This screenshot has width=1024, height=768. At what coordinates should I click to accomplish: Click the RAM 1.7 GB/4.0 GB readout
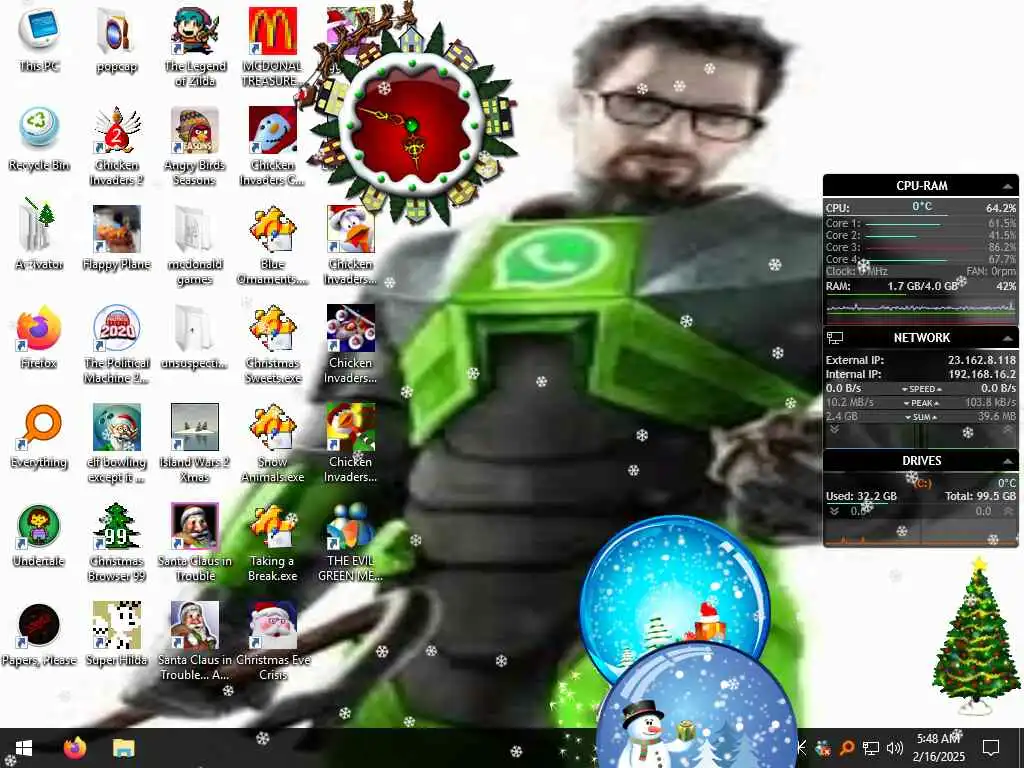tap(921, 286)
